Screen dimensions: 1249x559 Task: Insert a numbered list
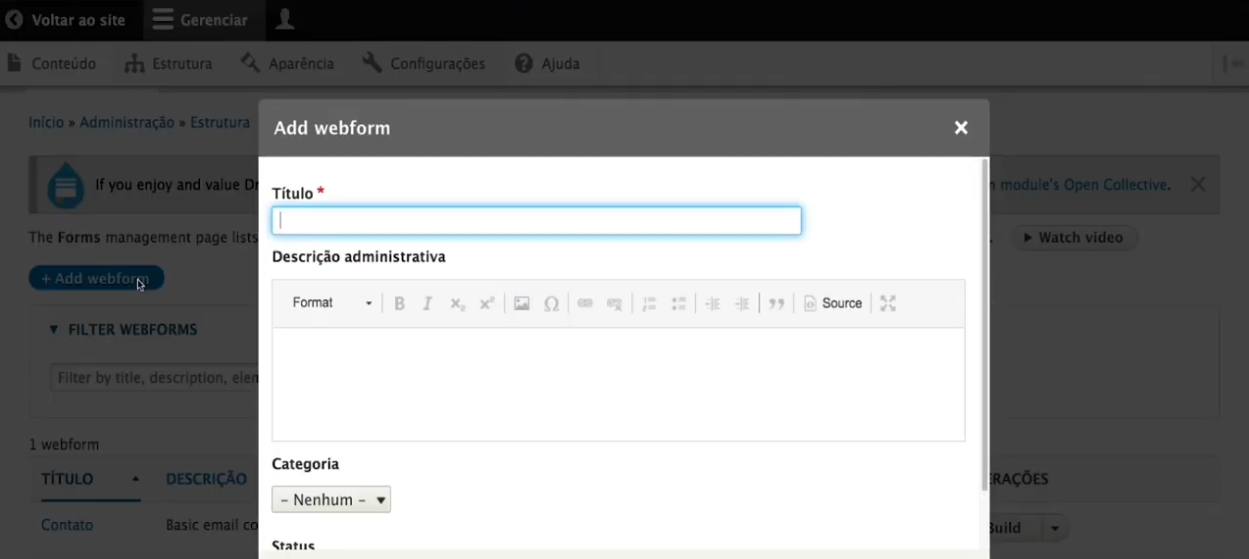(649, 303)
